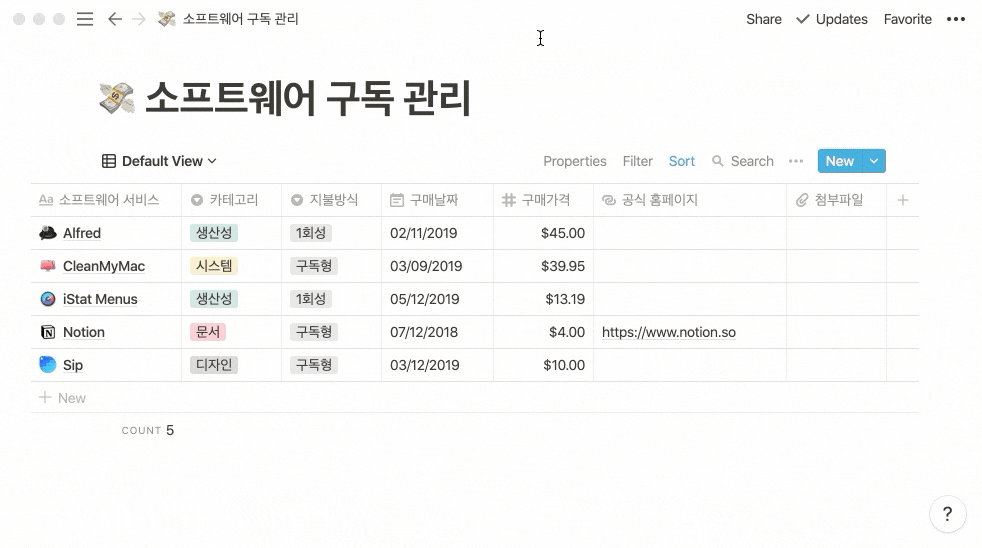Click the empty homepage cell for Alfred

pos(690,233)
